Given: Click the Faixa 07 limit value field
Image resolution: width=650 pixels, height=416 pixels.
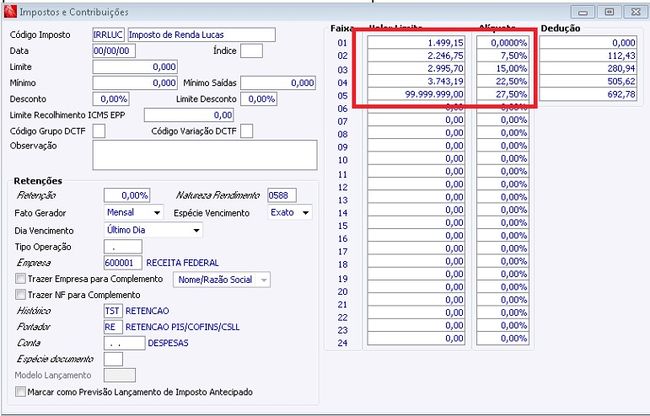Looking at the screenshot, I should (x=416, y=120).
